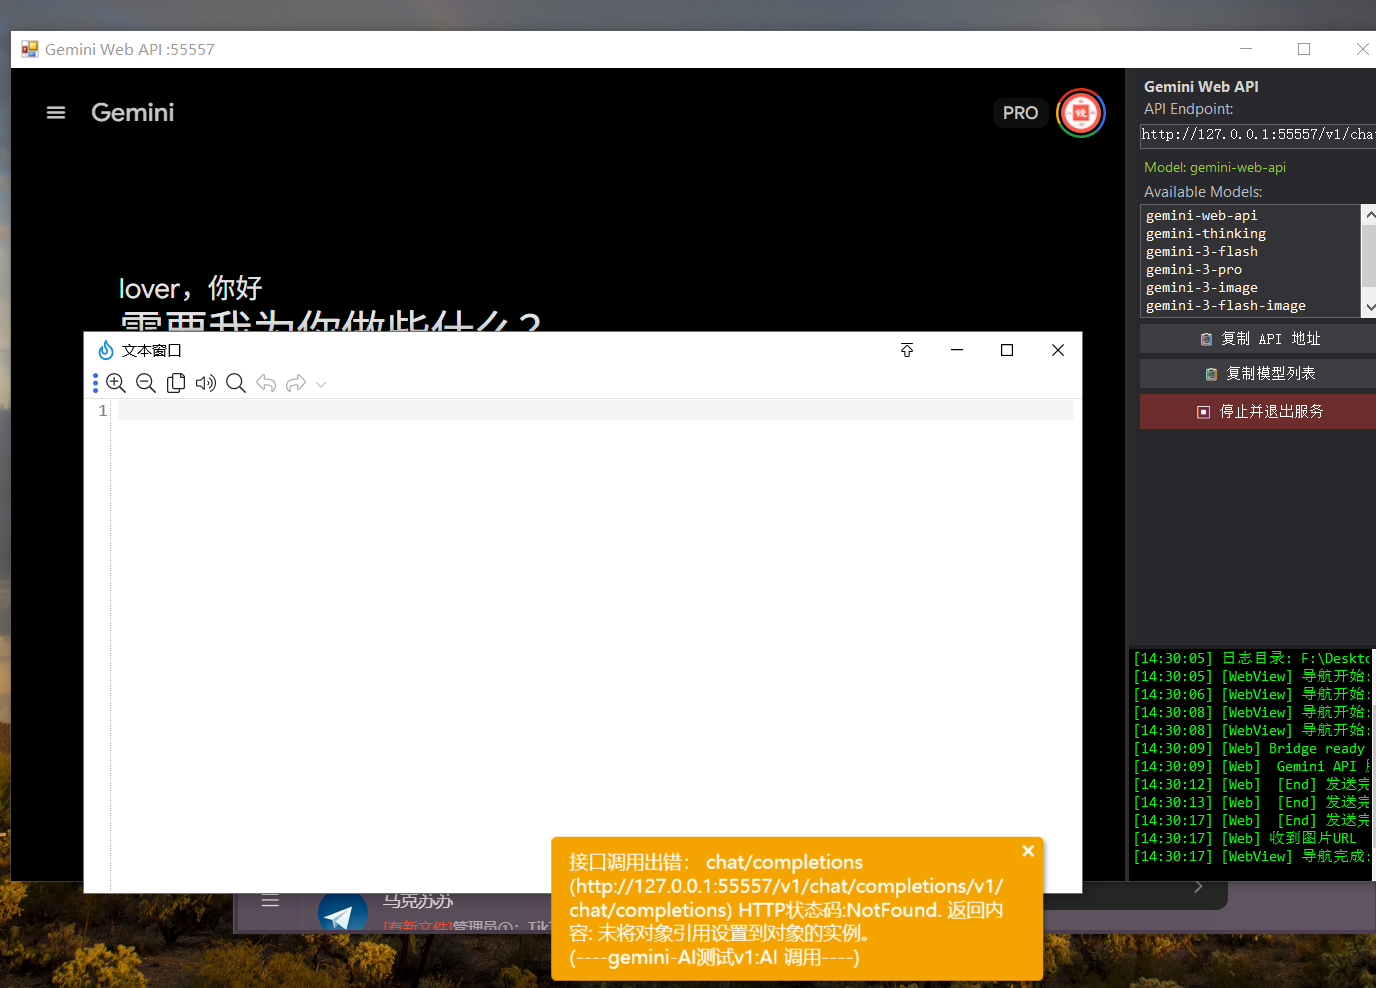The height and width of the screenshot is (988, 1376).
Task: Click the blue toolbar grip dots
Action: click(x=95, y=383)
